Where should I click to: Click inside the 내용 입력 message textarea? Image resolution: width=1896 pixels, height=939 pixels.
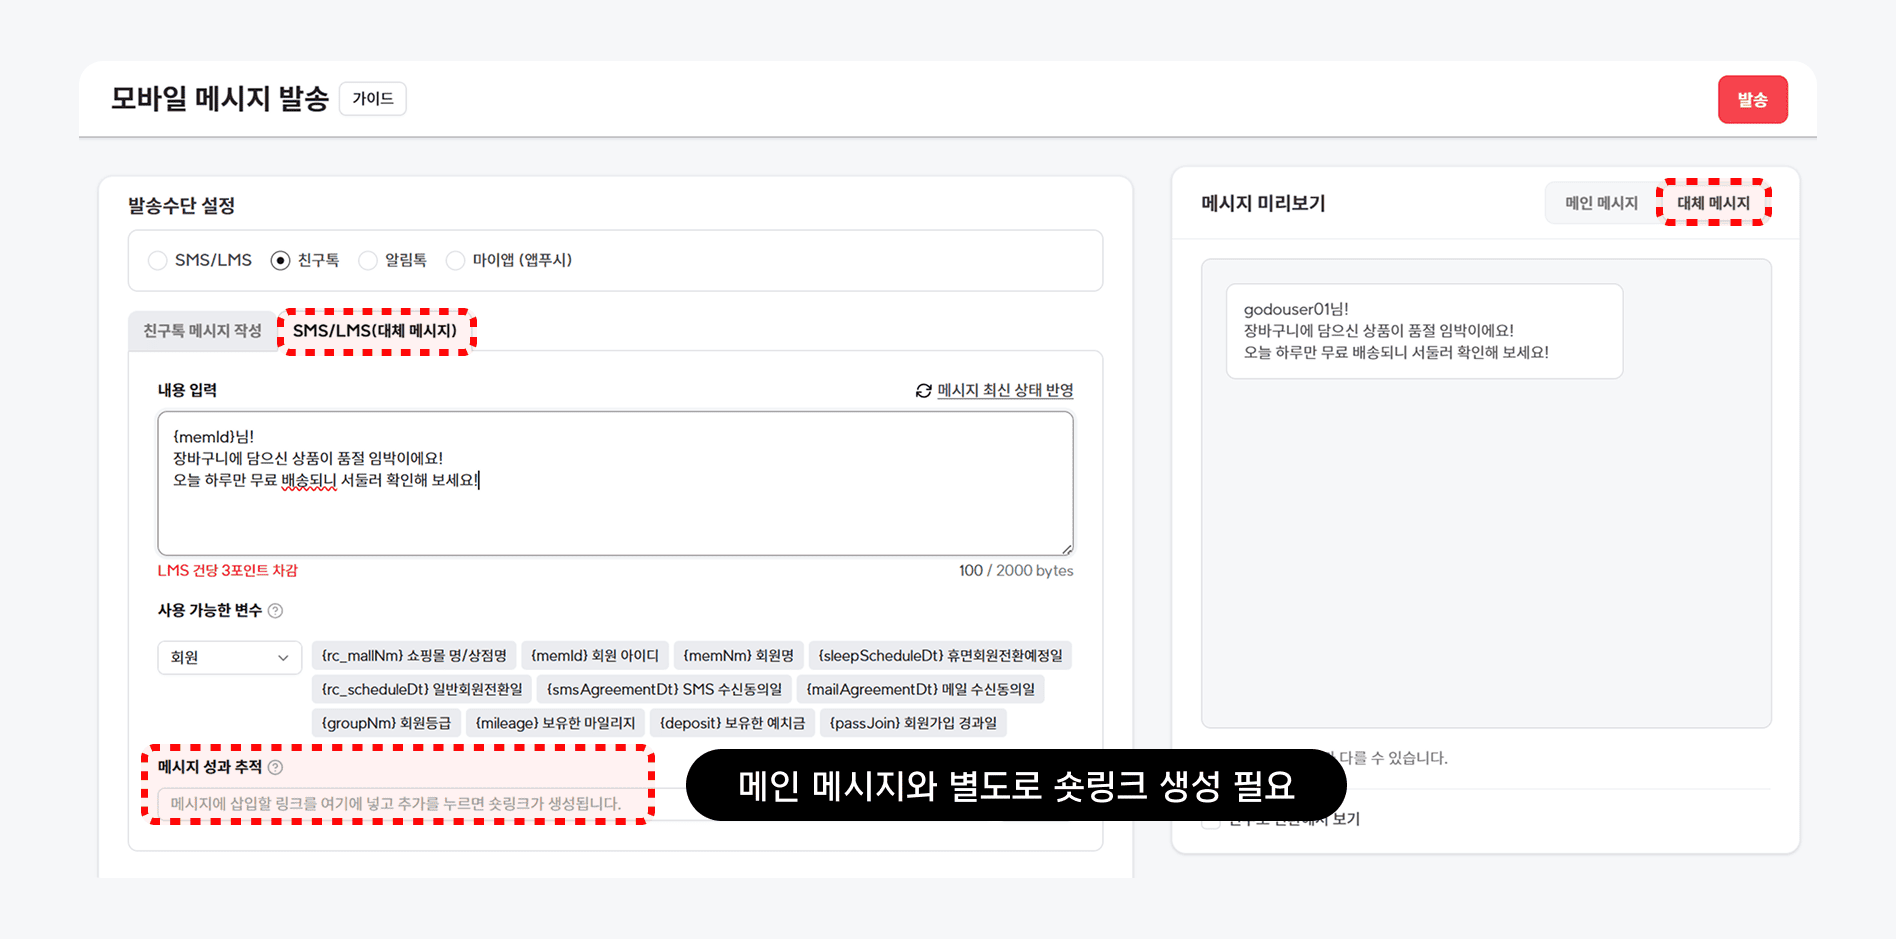click(615, 483)
